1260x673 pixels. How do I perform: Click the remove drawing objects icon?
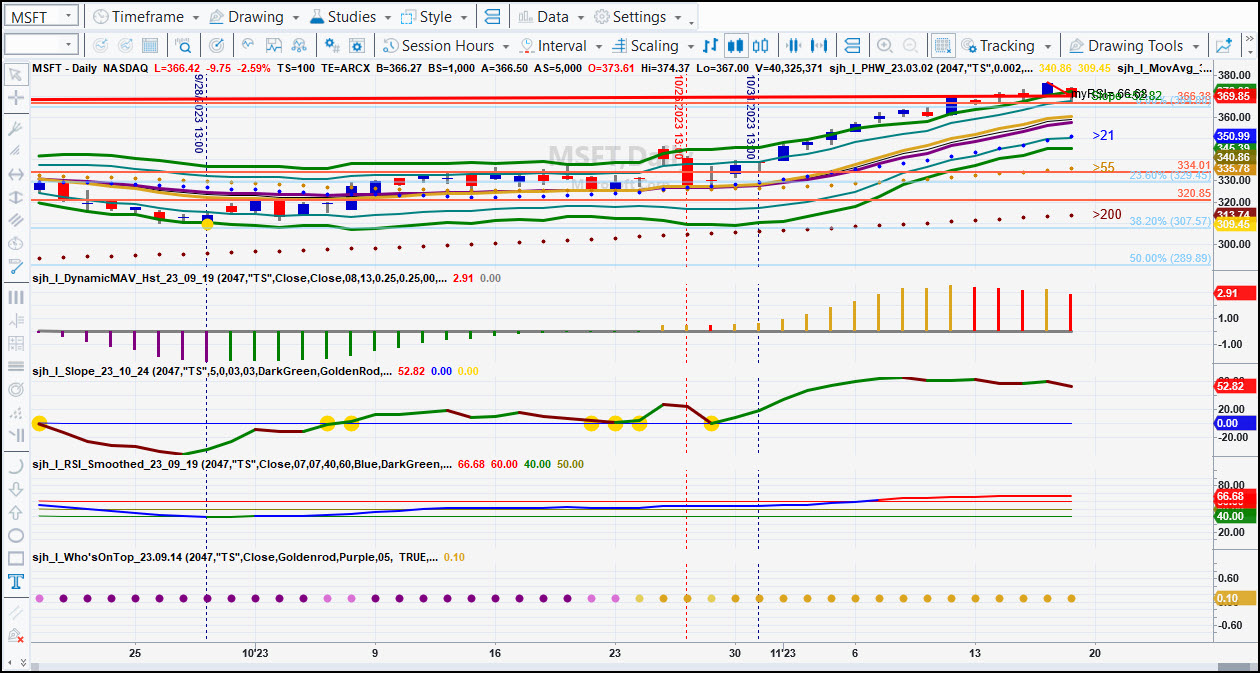16,635
